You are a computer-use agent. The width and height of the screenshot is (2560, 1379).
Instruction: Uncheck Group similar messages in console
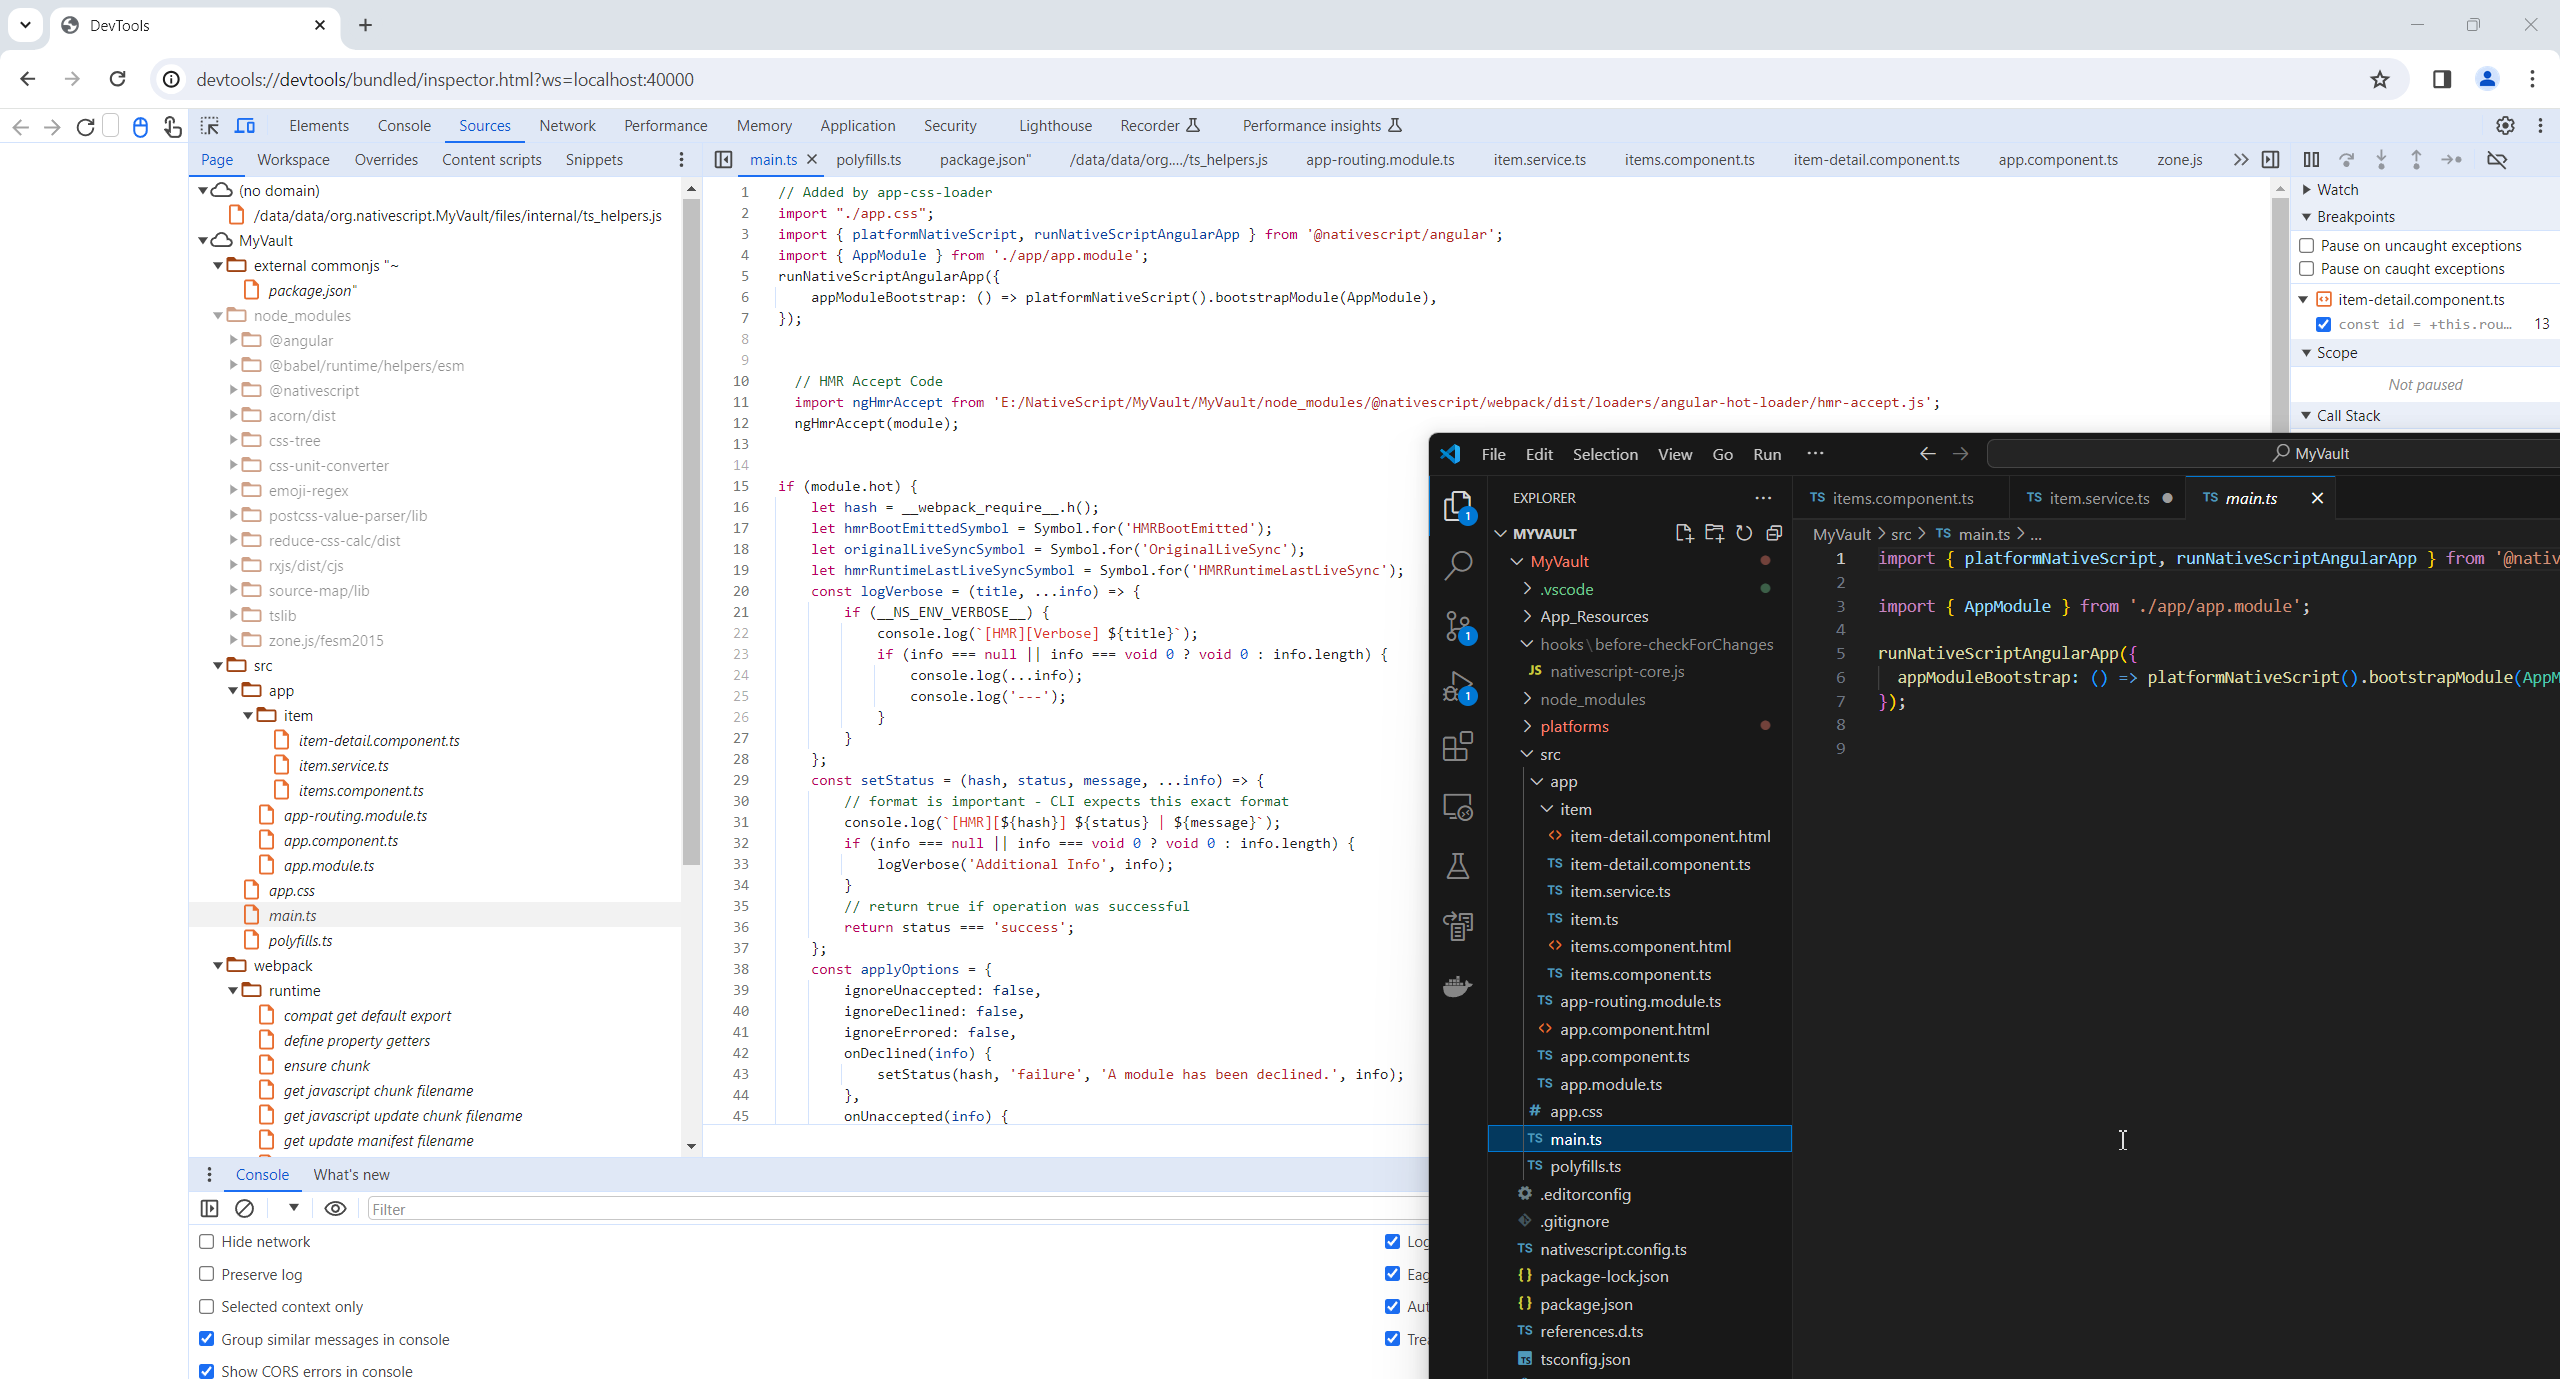pos(207,1339)
